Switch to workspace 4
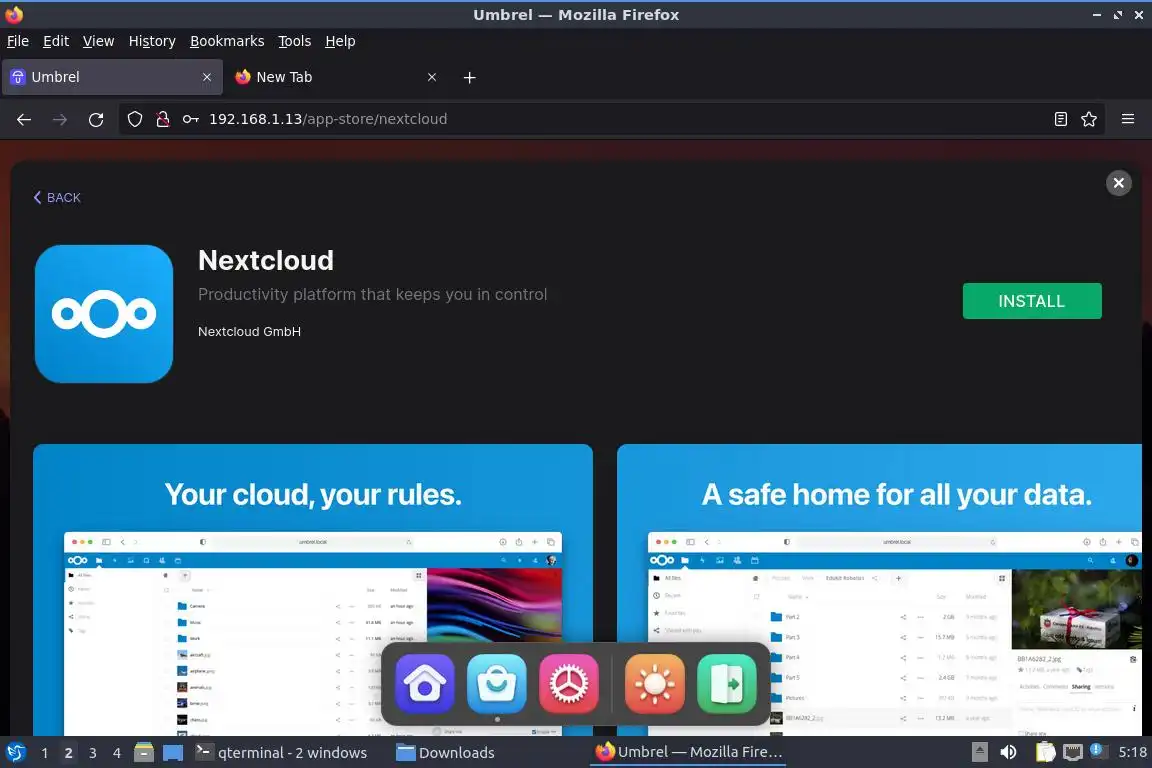Screen dimensions: 1152x768 117,753
